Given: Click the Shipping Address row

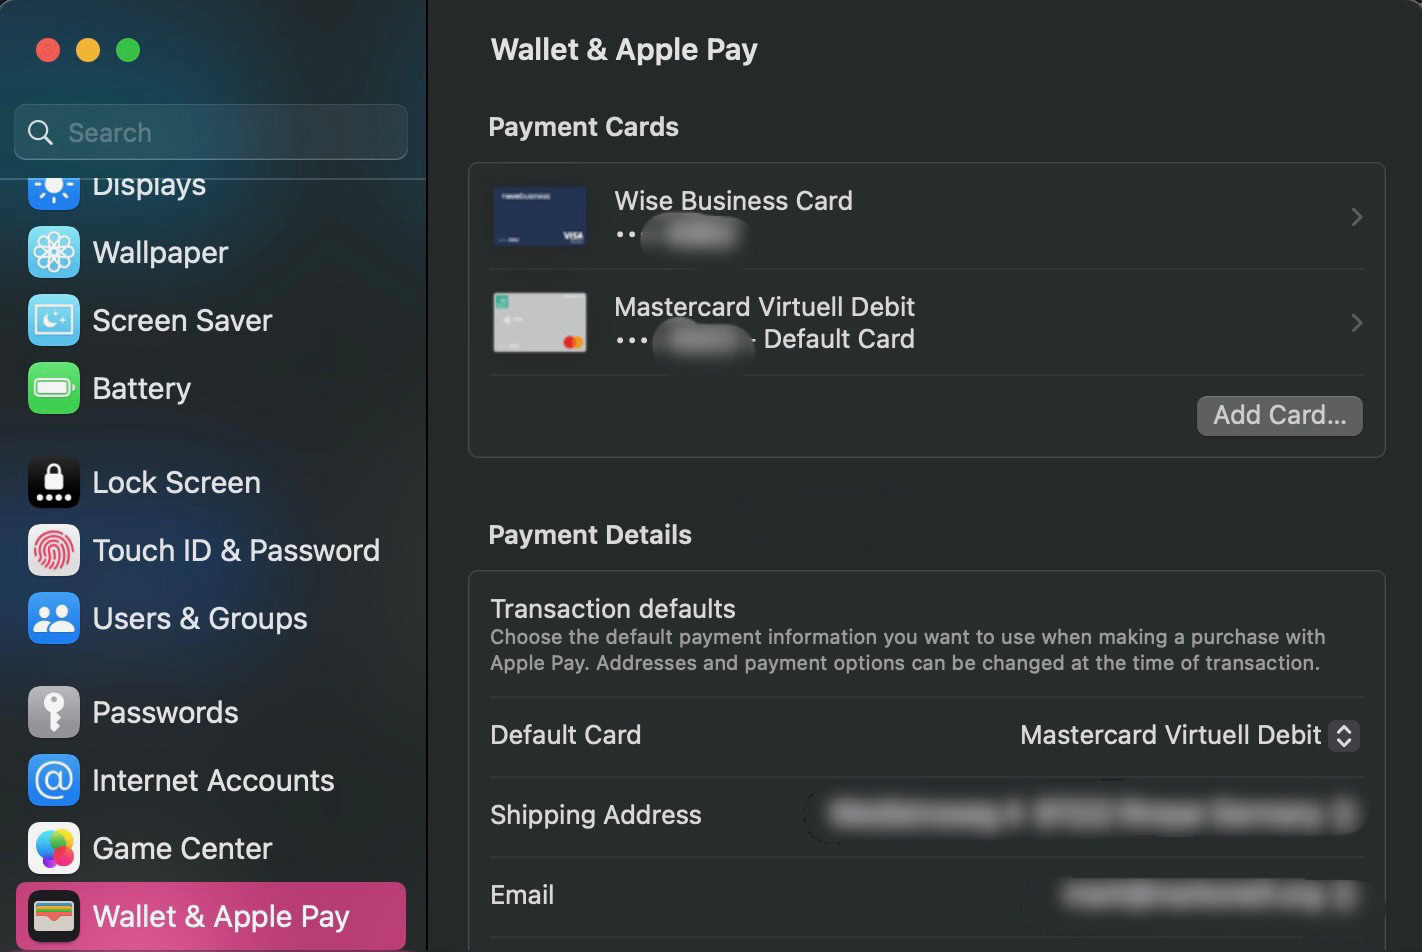Looking at the screenshot, I should (925, 815).
